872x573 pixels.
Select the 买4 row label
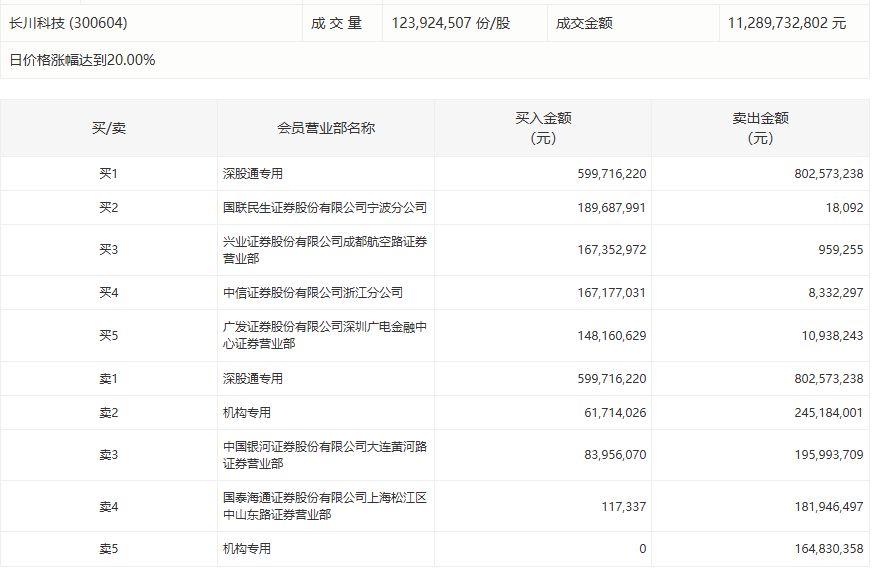tap(109, 293)
